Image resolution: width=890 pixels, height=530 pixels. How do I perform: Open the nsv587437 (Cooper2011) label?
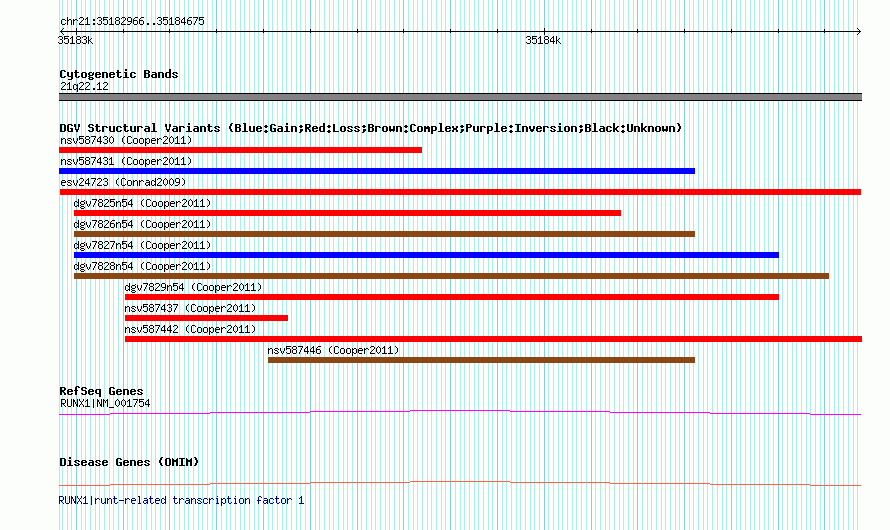click(x=191, y=308)
